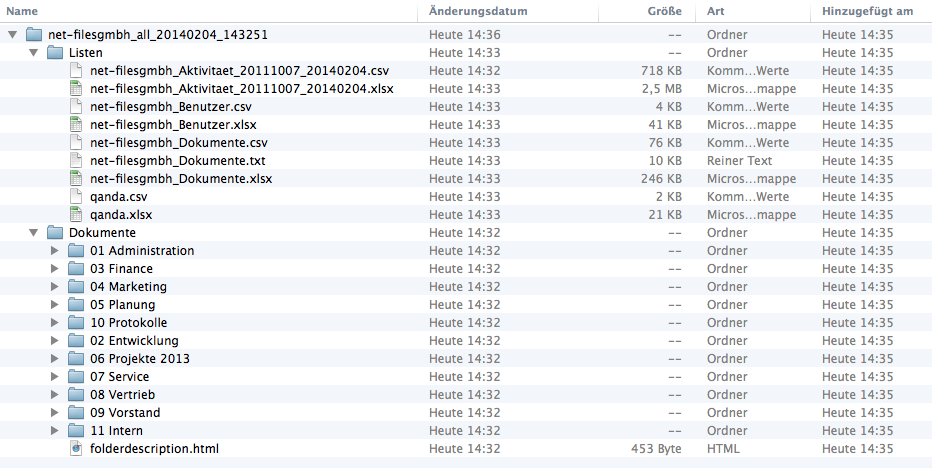Image resolution: width=932 pixels, height=468 pixels.
Task: Collapse the Listen folder disclosure triangle
Action: pyautogui.click(x=33, y=53)
